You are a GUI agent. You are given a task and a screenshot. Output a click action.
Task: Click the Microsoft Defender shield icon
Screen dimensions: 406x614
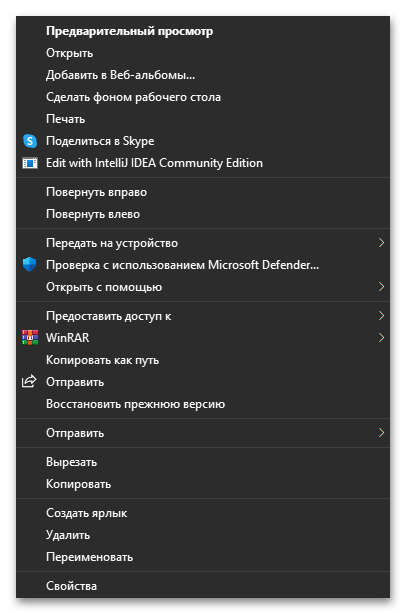[x=30, y=265]
